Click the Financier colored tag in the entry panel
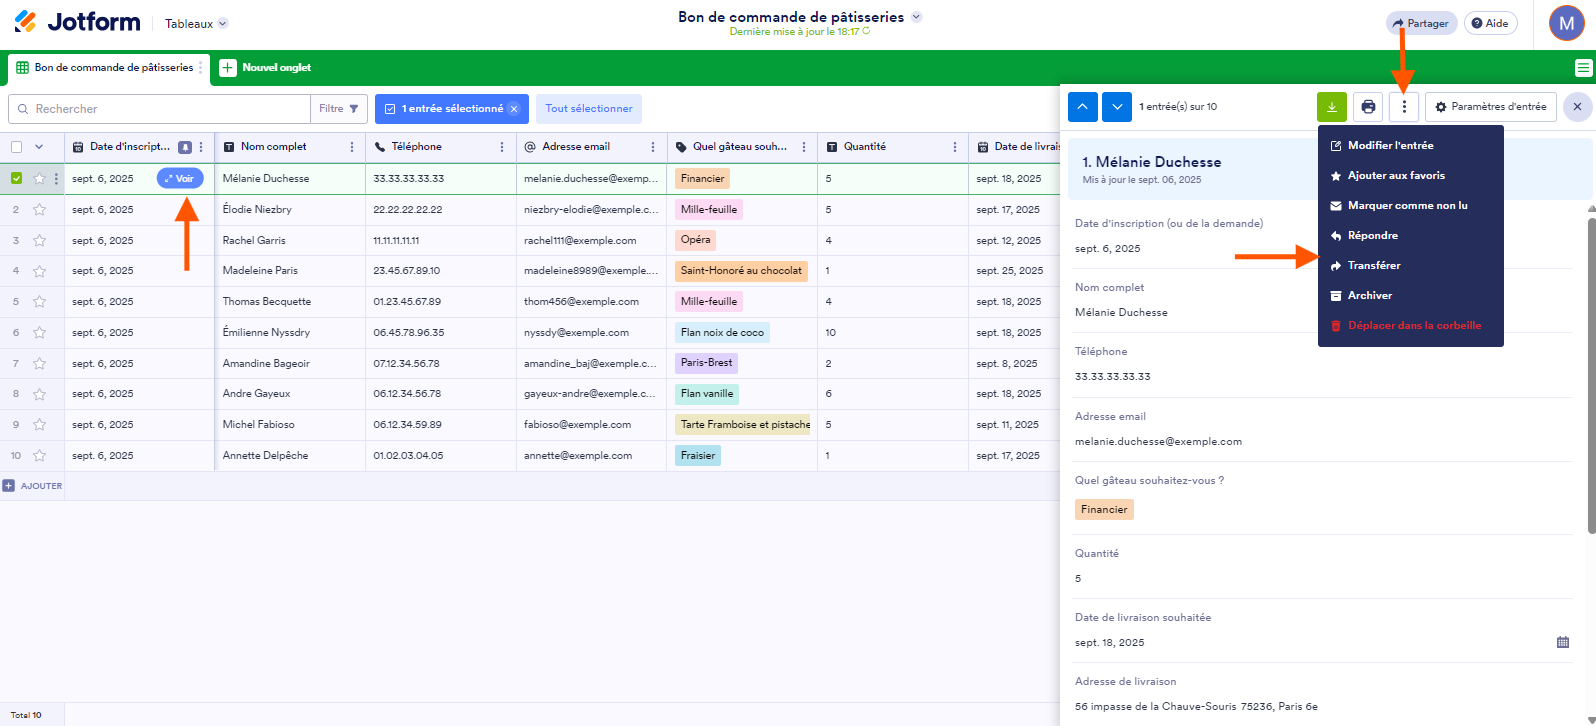 [x=1104, y=510]
